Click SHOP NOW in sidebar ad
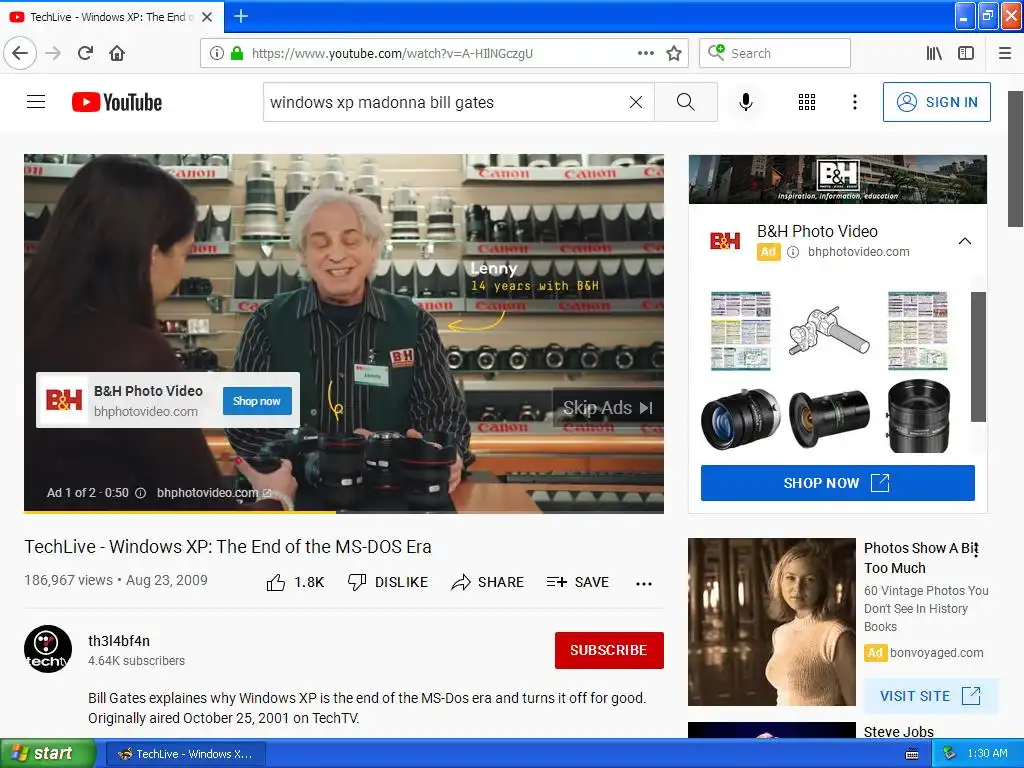 (837, 483)
